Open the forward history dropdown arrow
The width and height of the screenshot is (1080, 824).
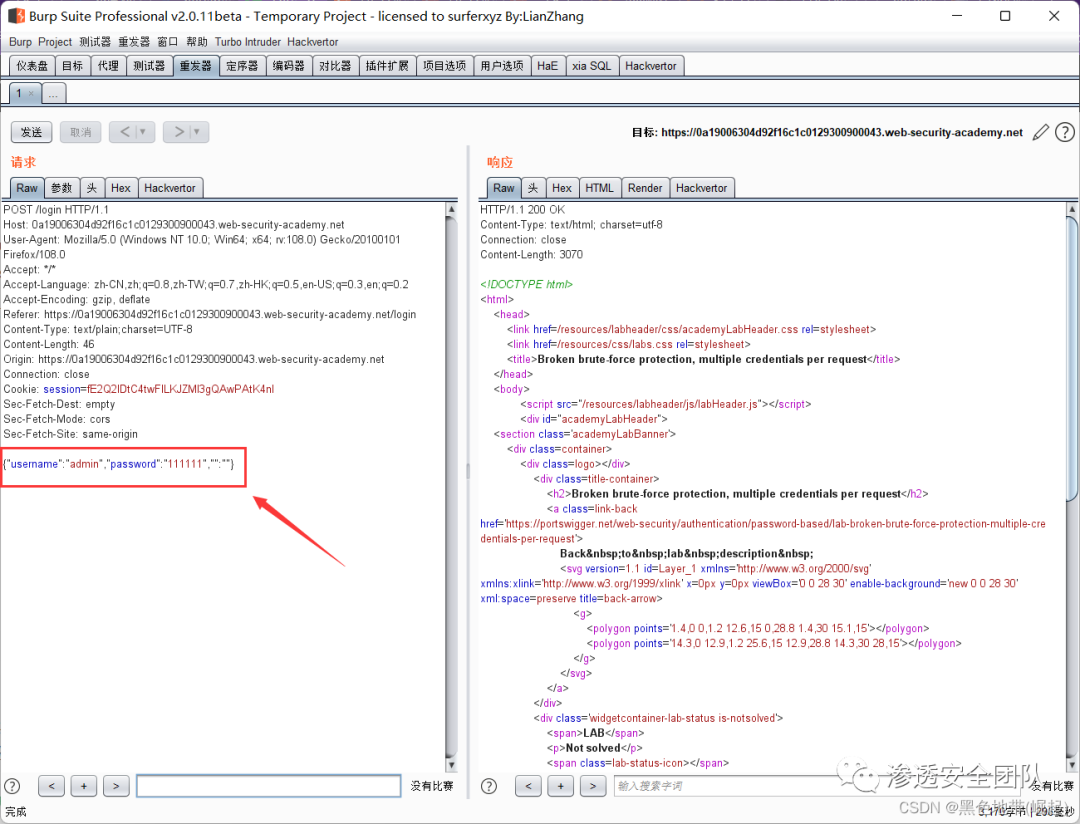click(196, 132)
